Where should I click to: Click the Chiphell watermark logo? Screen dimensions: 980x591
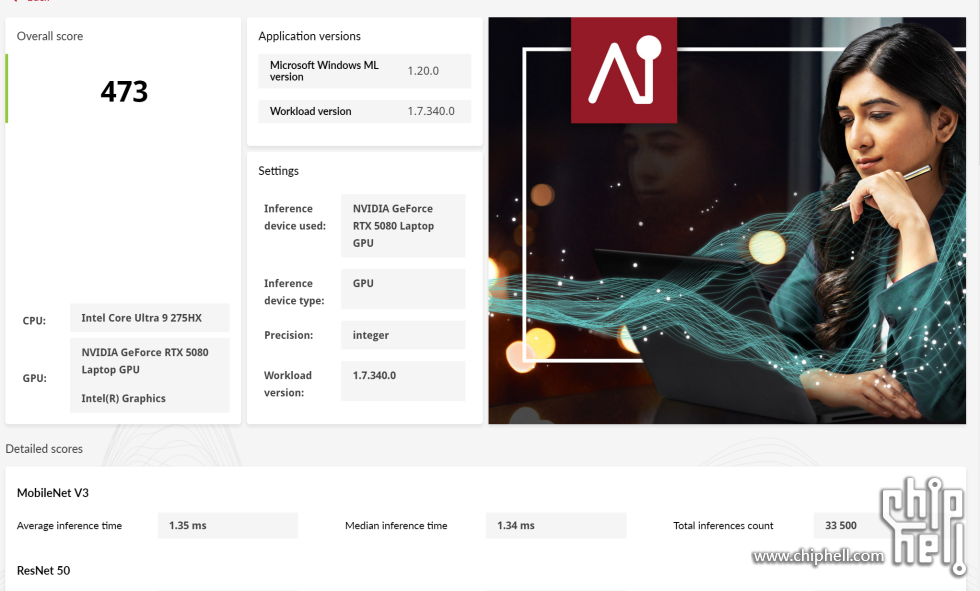coord(924,526)
